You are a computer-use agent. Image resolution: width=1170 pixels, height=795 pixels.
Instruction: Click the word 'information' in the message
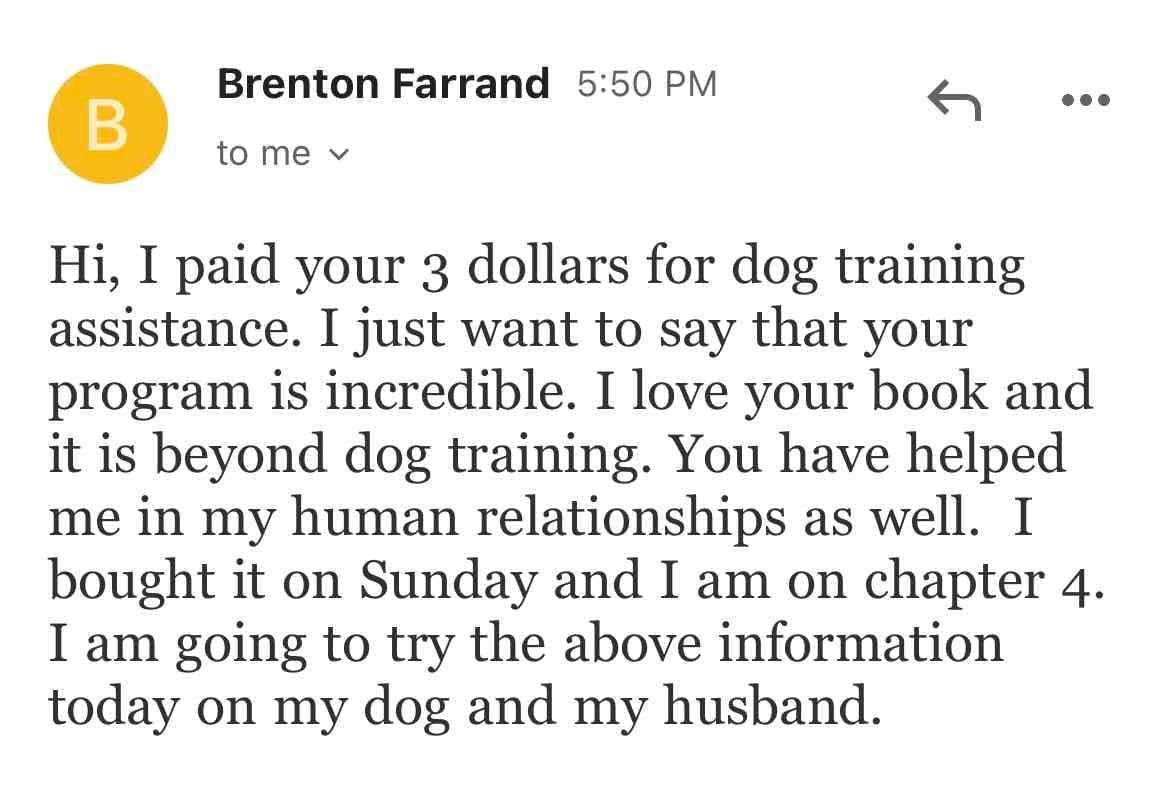click(x=860, y=644)
